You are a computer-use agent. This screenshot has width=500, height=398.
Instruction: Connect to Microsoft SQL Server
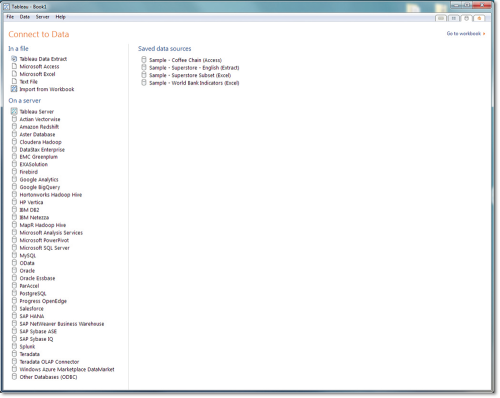click(x=45, y=248)
